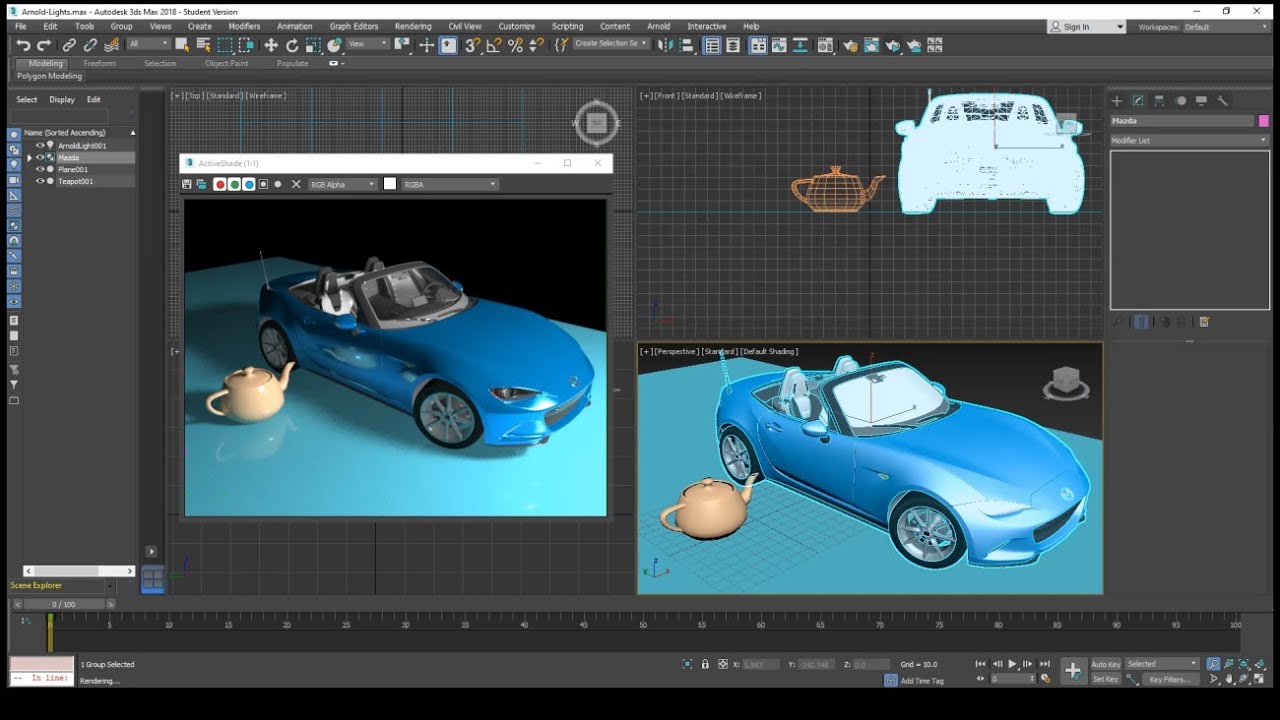Toggle the red channel in ActiveShade

[220, 184]
